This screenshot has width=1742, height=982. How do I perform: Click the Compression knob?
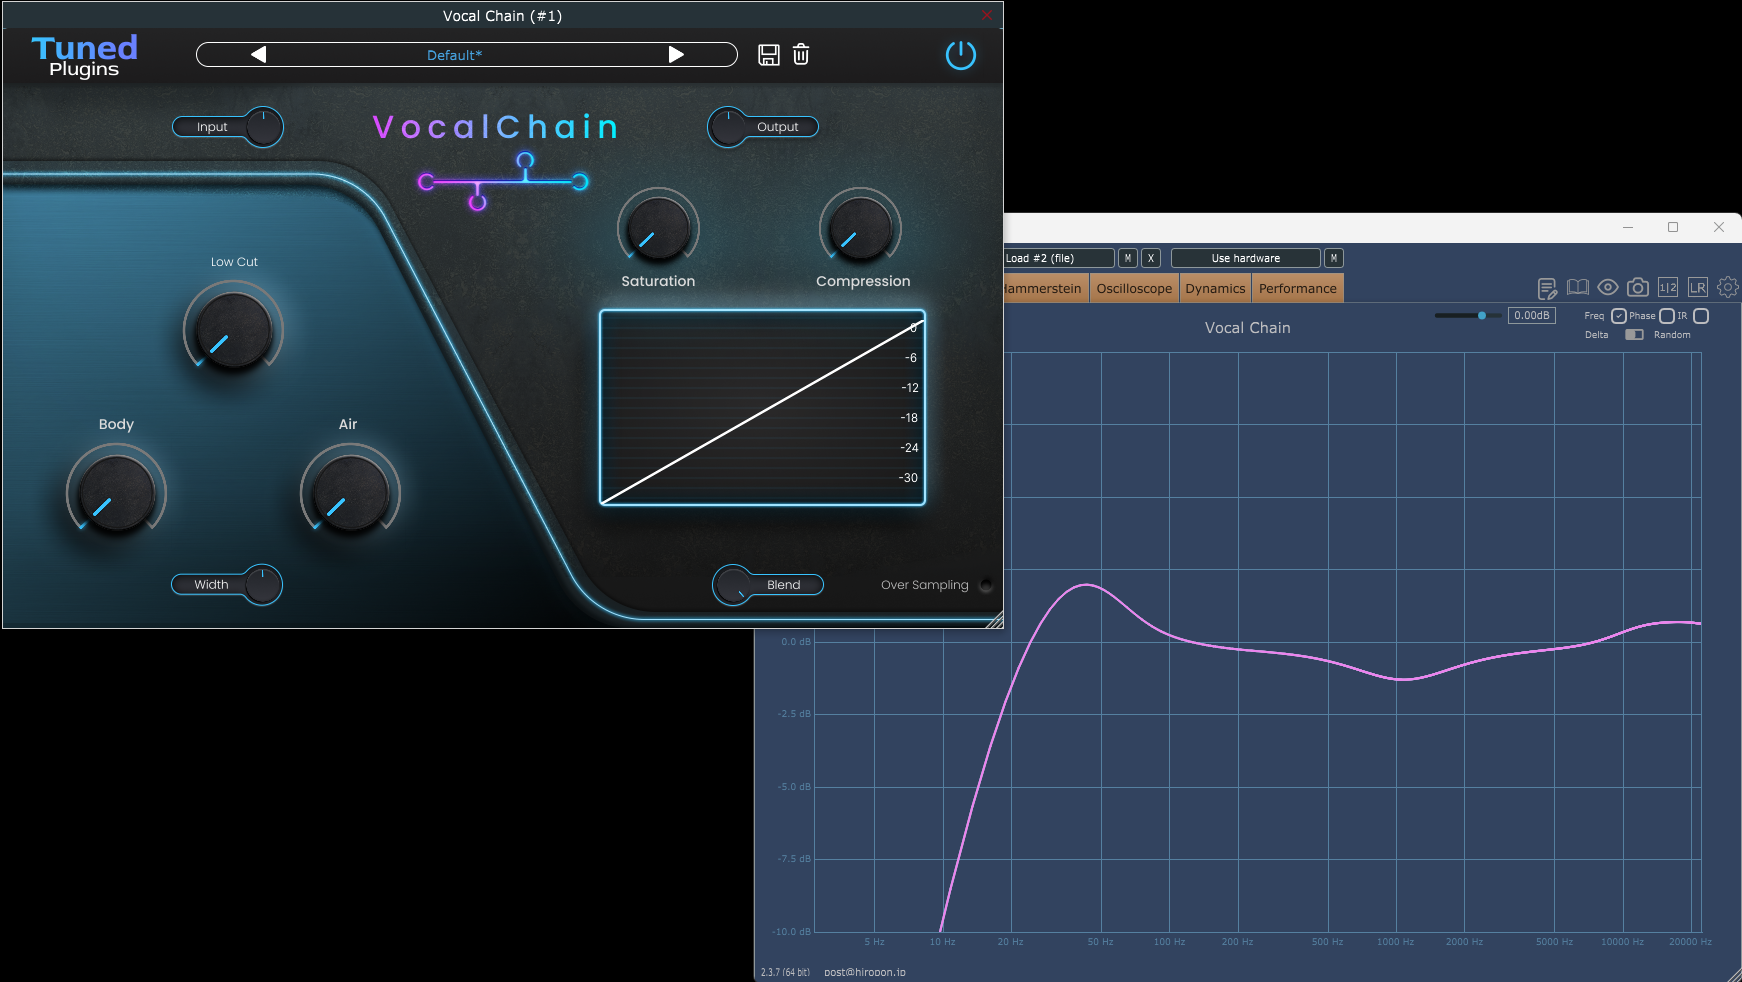tap(860, 227)
